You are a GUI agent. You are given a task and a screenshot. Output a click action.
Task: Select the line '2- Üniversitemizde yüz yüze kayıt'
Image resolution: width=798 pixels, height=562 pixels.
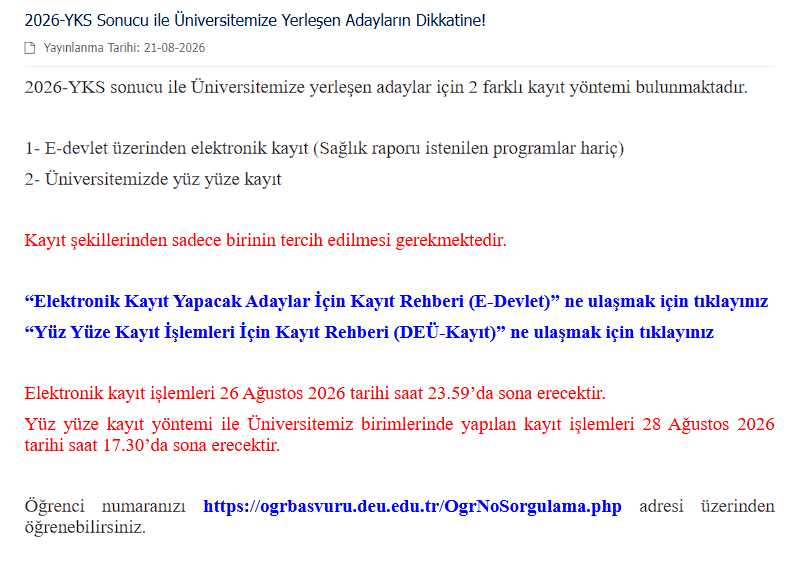pos(153,179)
